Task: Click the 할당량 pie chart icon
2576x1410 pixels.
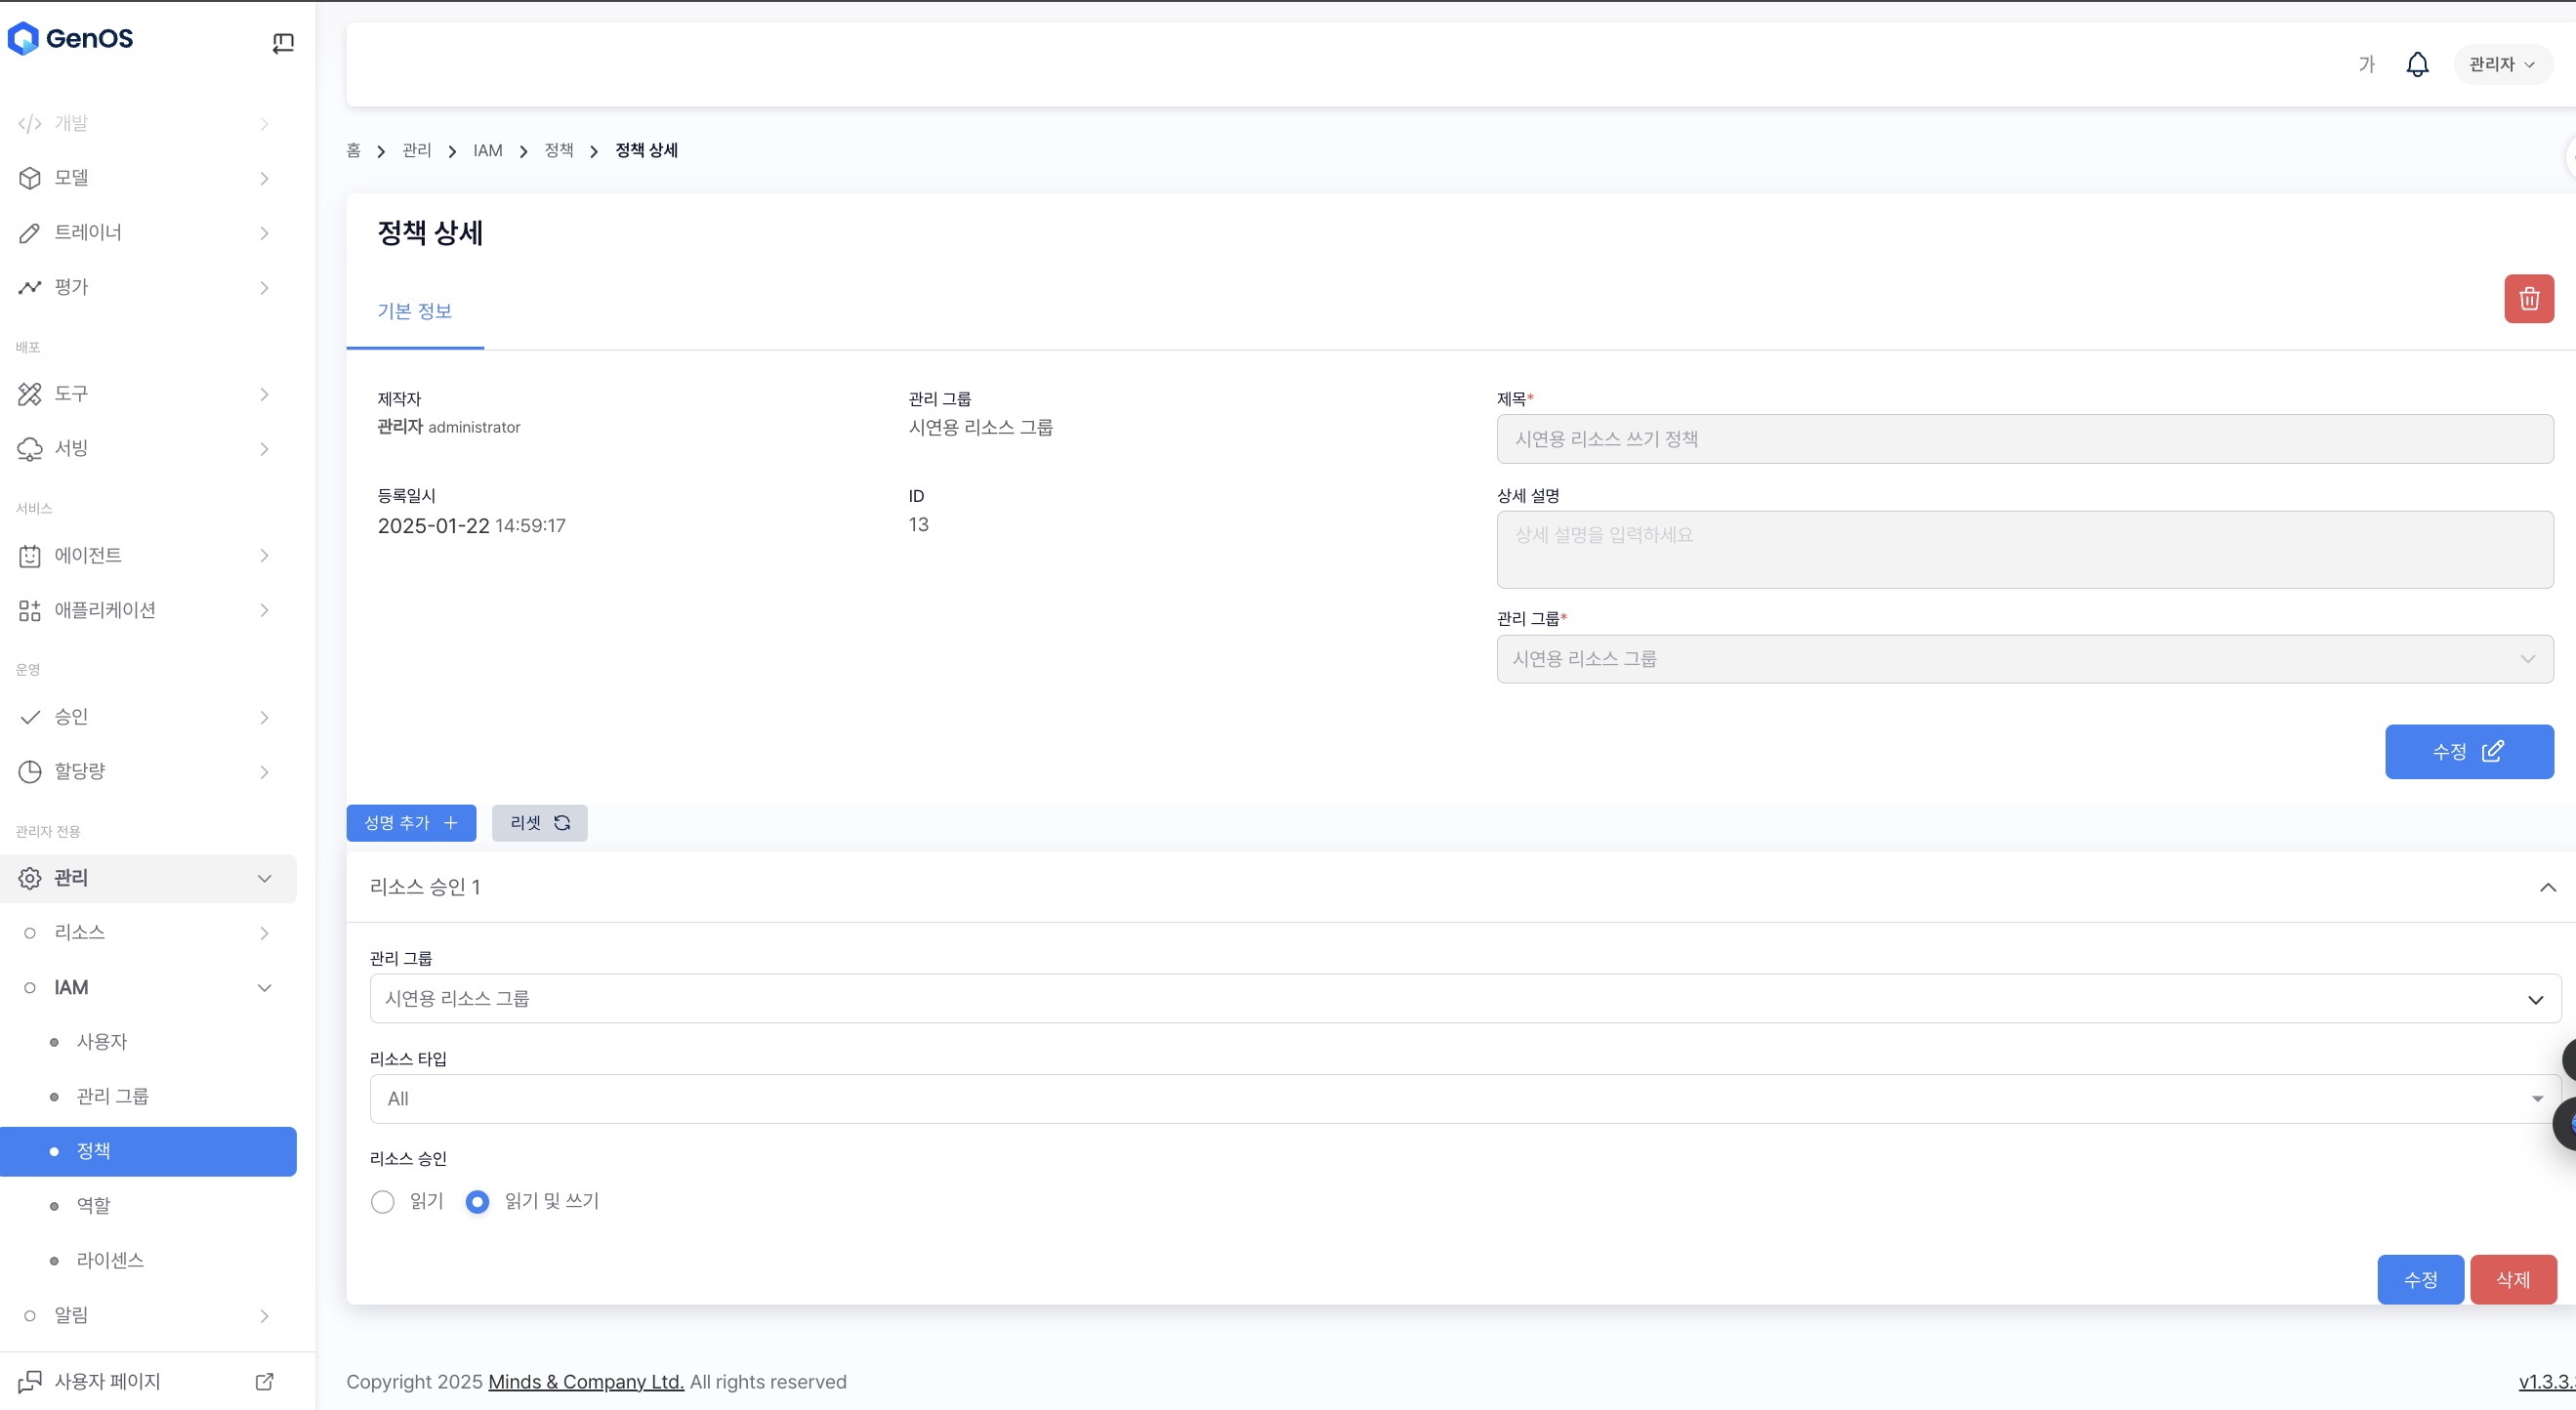Action: (30, 771)
